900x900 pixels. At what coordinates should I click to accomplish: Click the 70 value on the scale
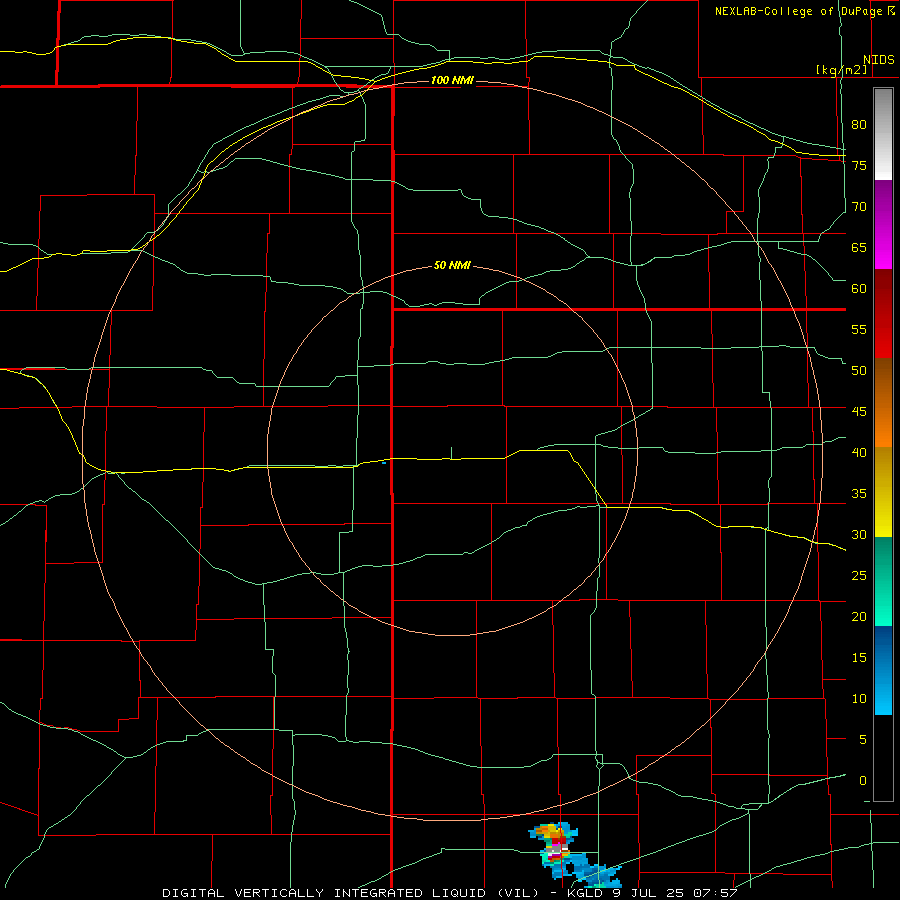pyautogui.click(x=859, y=207)
